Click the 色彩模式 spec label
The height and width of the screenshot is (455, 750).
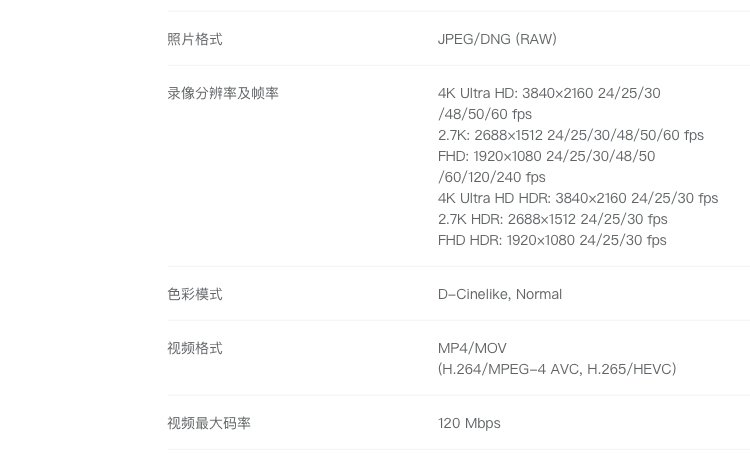pyautogui.click(x=195, y=294)
